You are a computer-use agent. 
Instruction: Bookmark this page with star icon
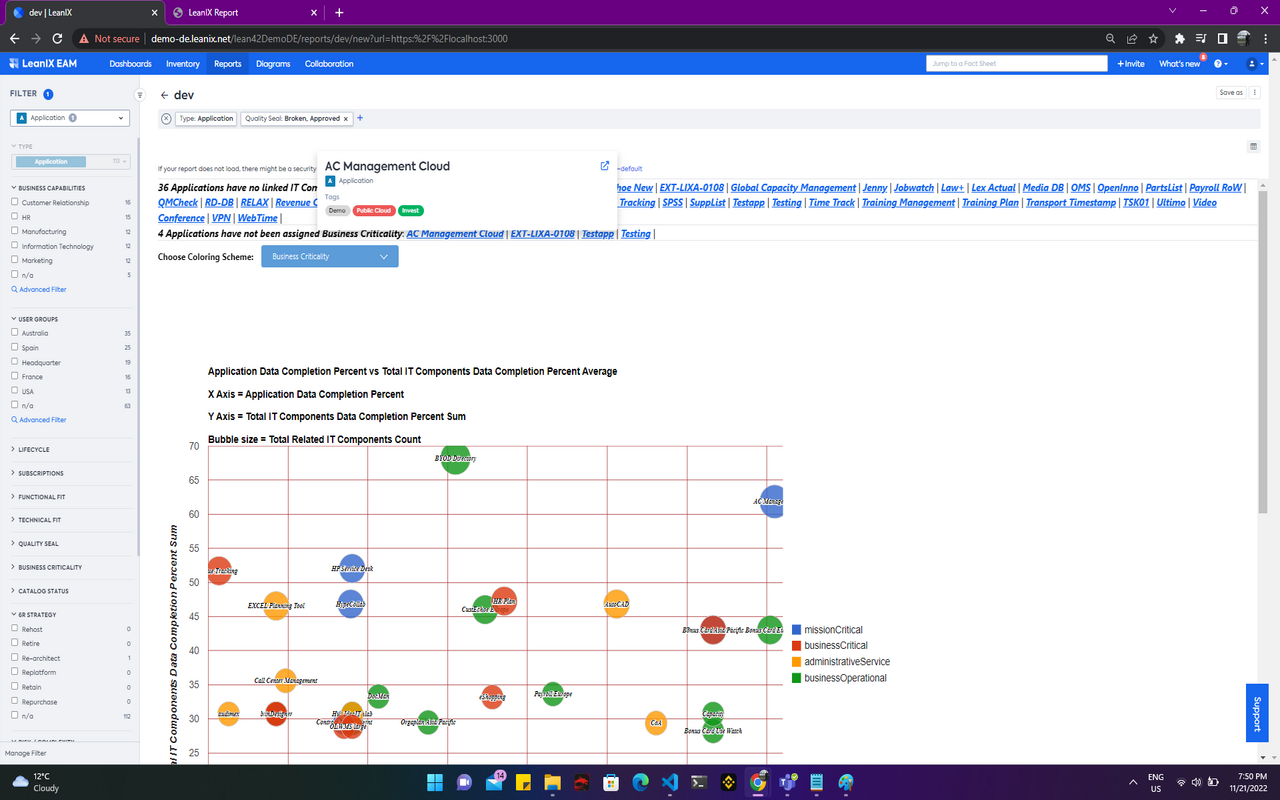1153,38
